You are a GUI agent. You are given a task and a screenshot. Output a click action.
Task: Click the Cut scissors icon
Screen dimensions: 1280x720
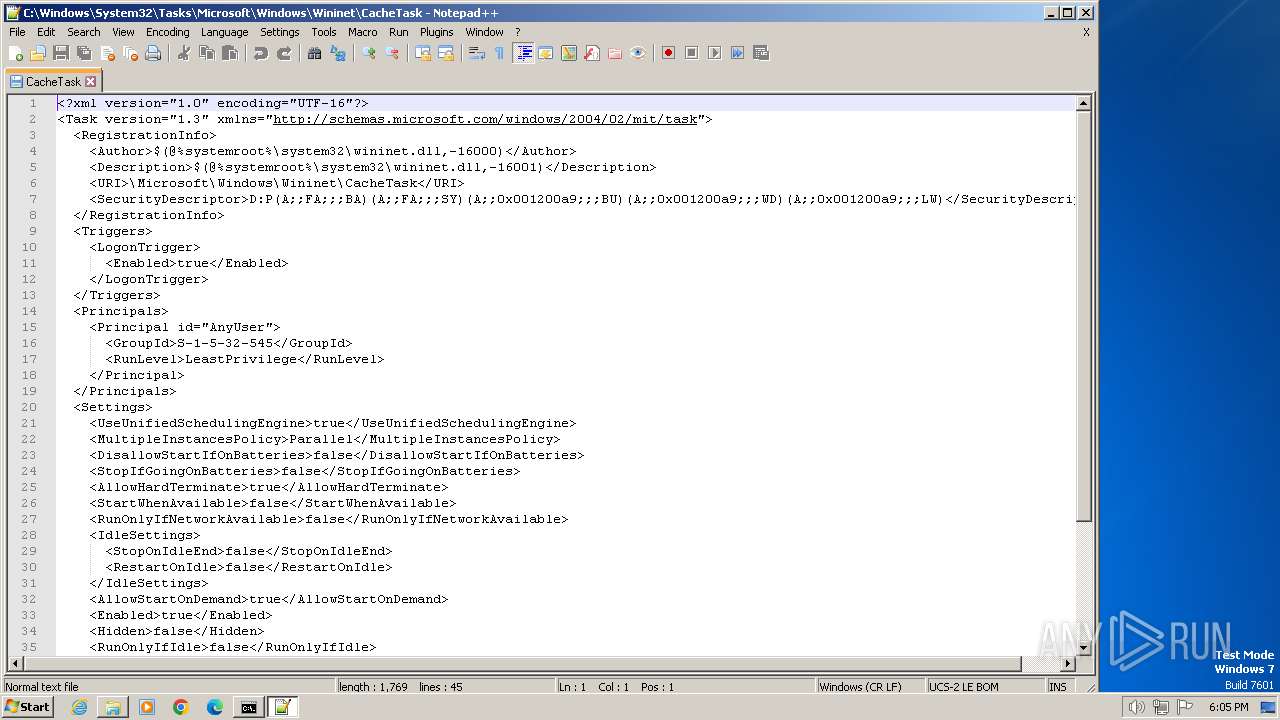(184, 53)
